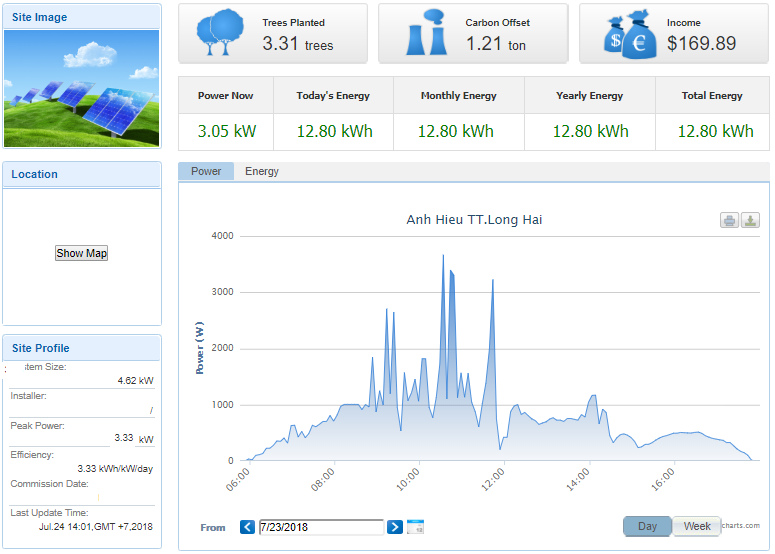Click the Location panel header
The height and width of the screenshot is (554, 775).
(82, 174)
